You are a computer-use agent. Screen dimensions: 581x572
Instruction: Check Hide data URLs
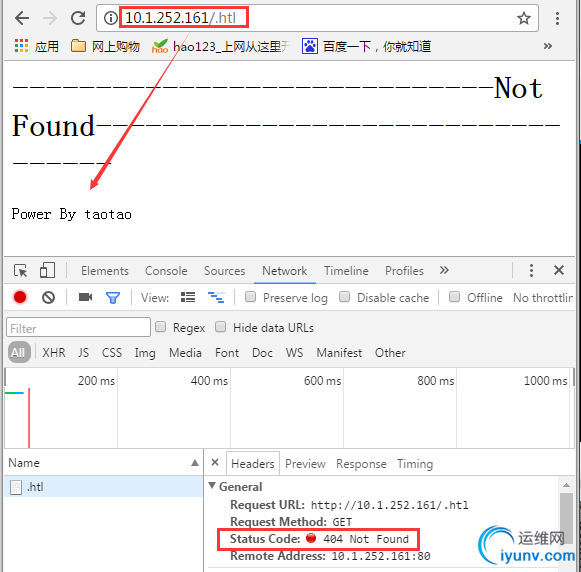click(220, 327)
